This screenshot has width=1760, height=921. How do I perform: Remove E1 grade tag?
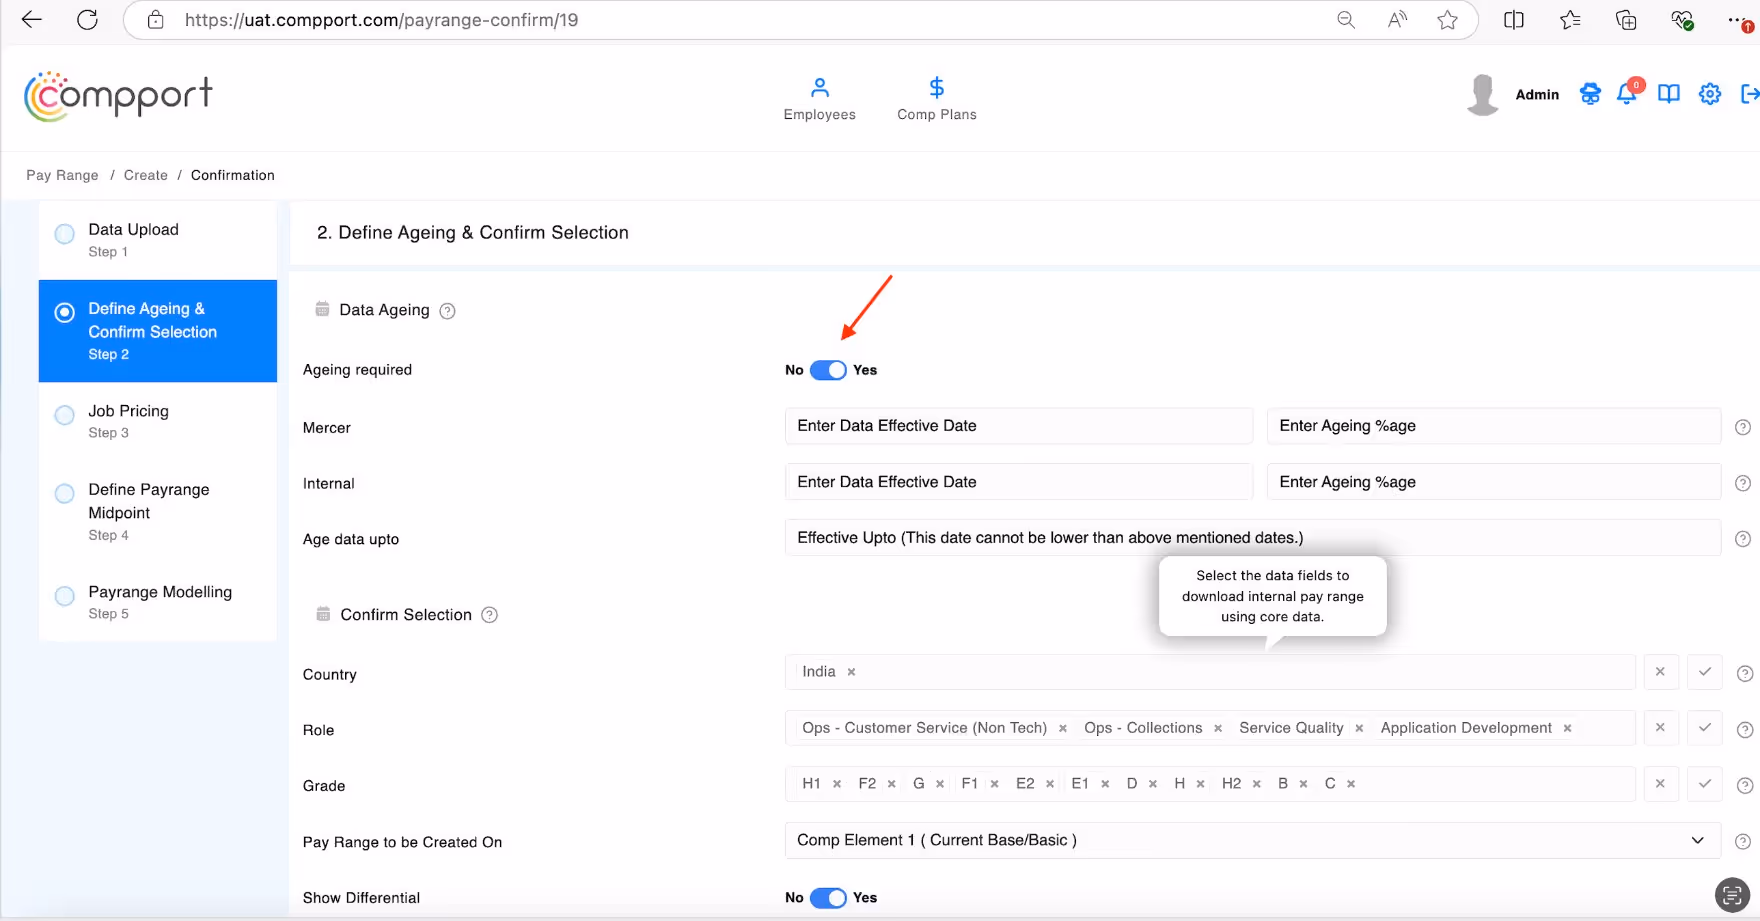(1105, 784)
